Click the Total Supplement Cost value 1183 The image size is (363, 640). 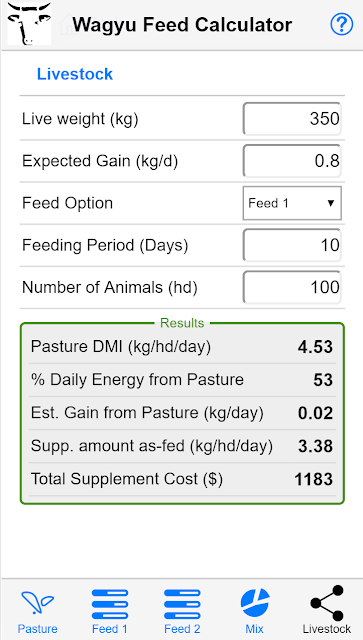[314, 479]
